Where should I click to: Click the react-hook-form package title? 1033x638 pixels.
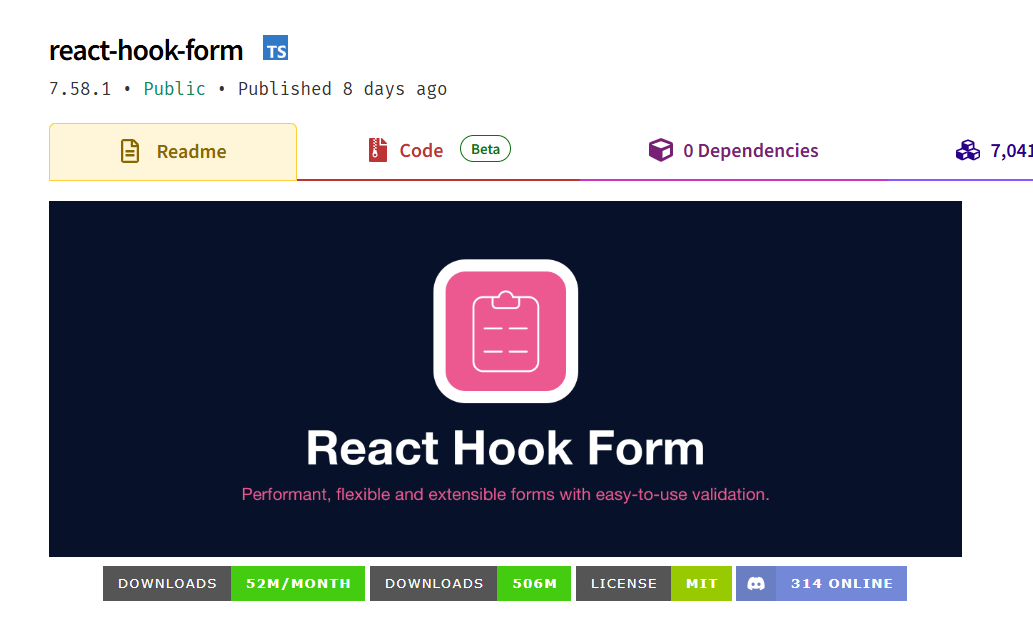(x=146, y=50)
